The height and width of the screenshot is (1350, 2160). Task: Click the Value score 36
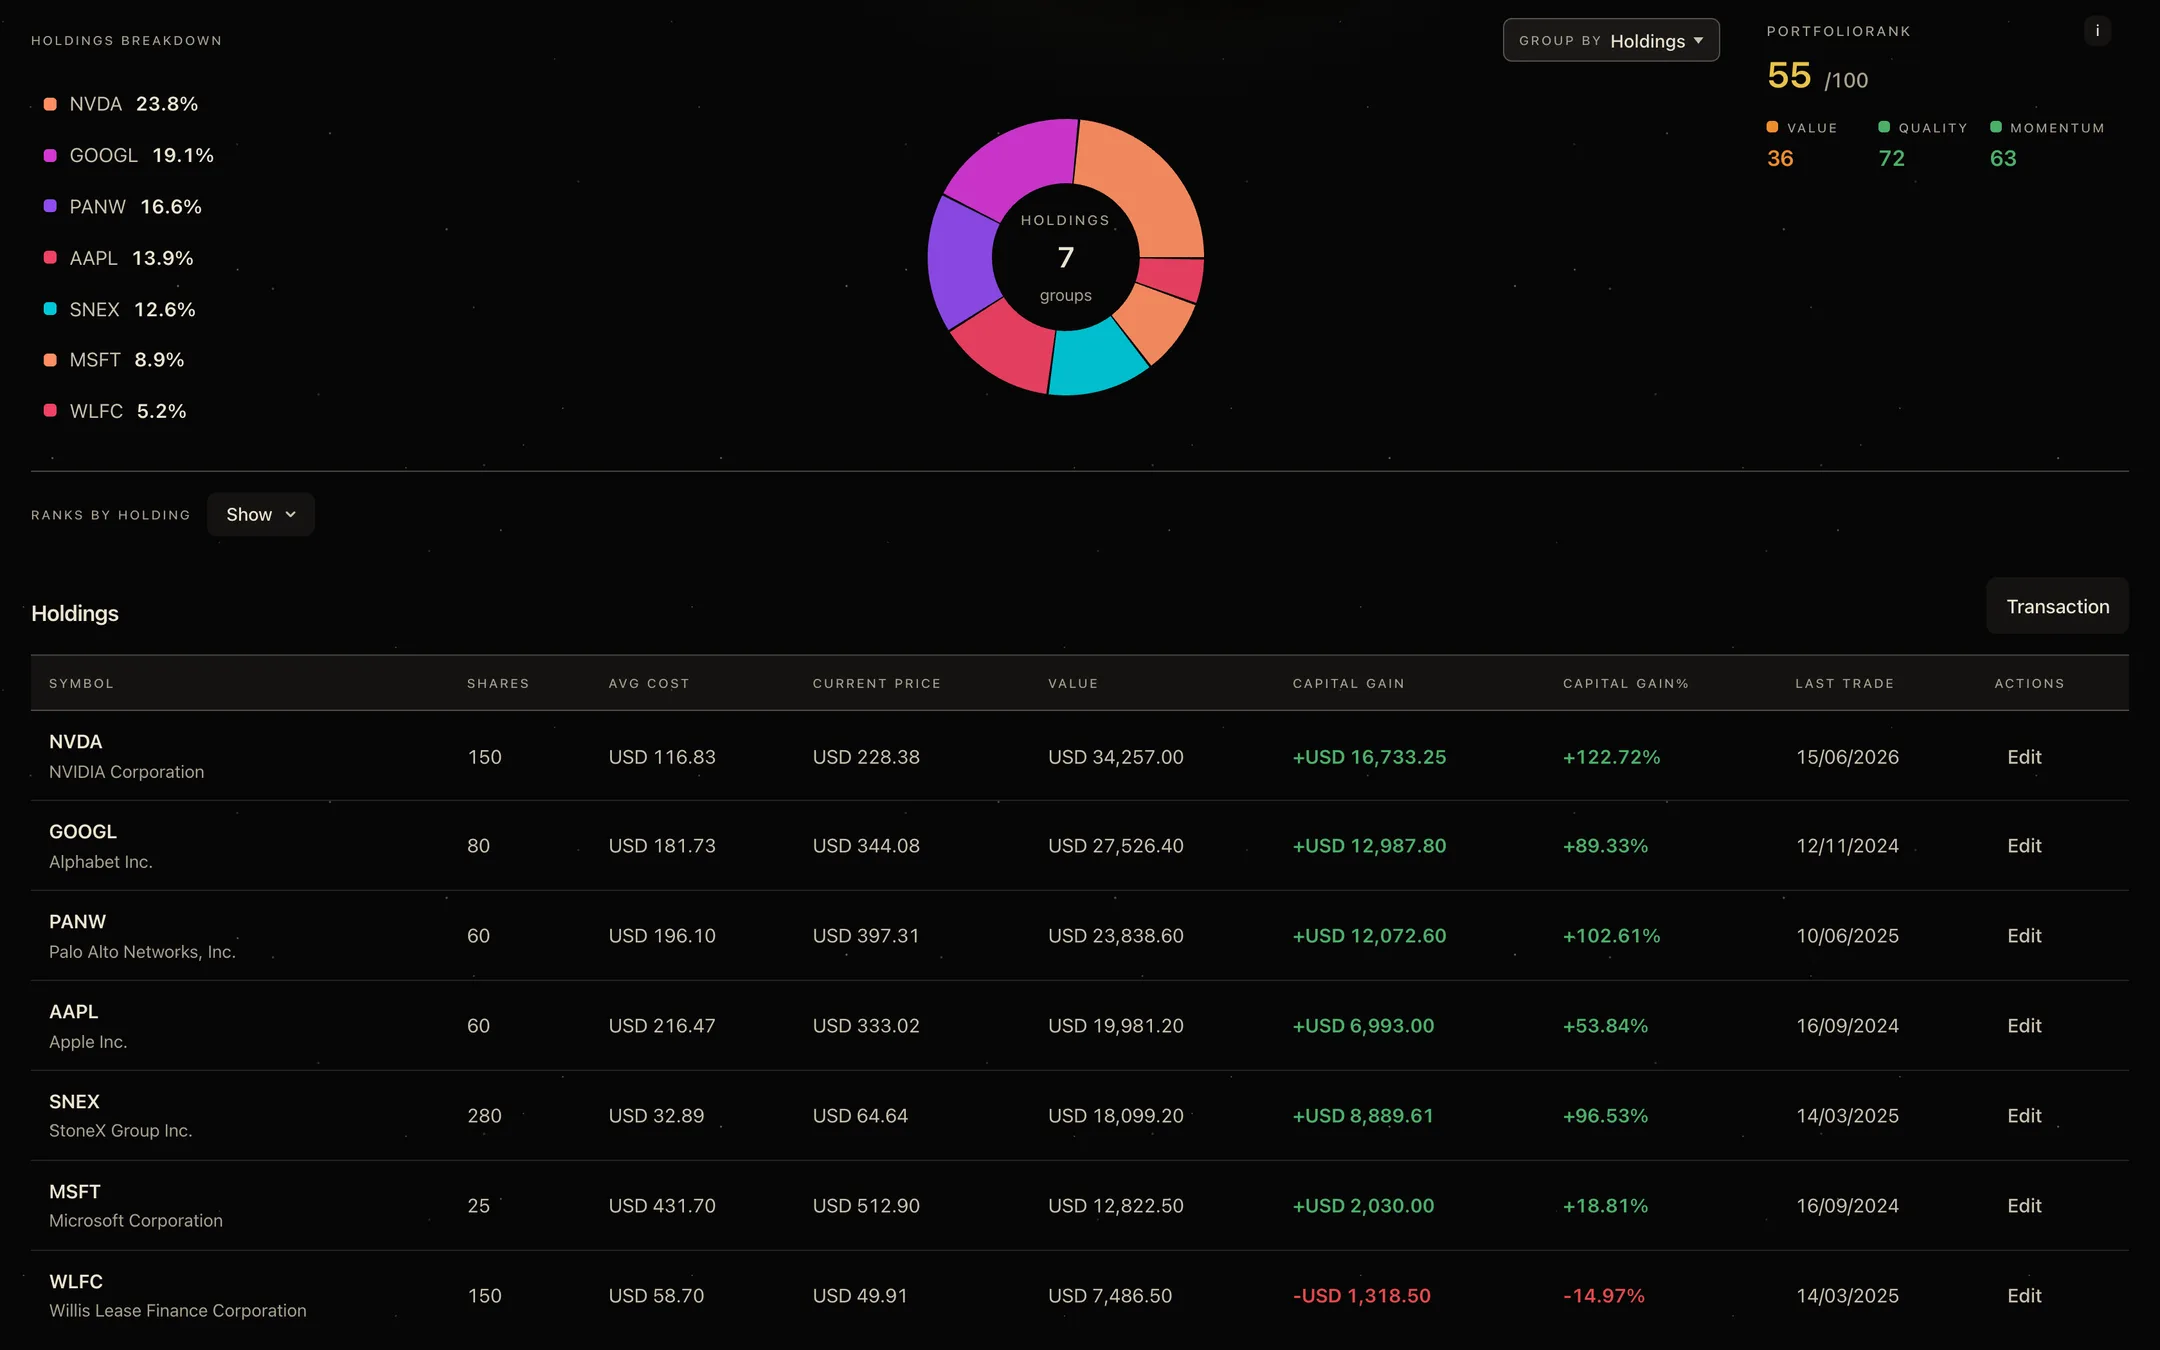pyautogui.click(x=1780, y=158)
